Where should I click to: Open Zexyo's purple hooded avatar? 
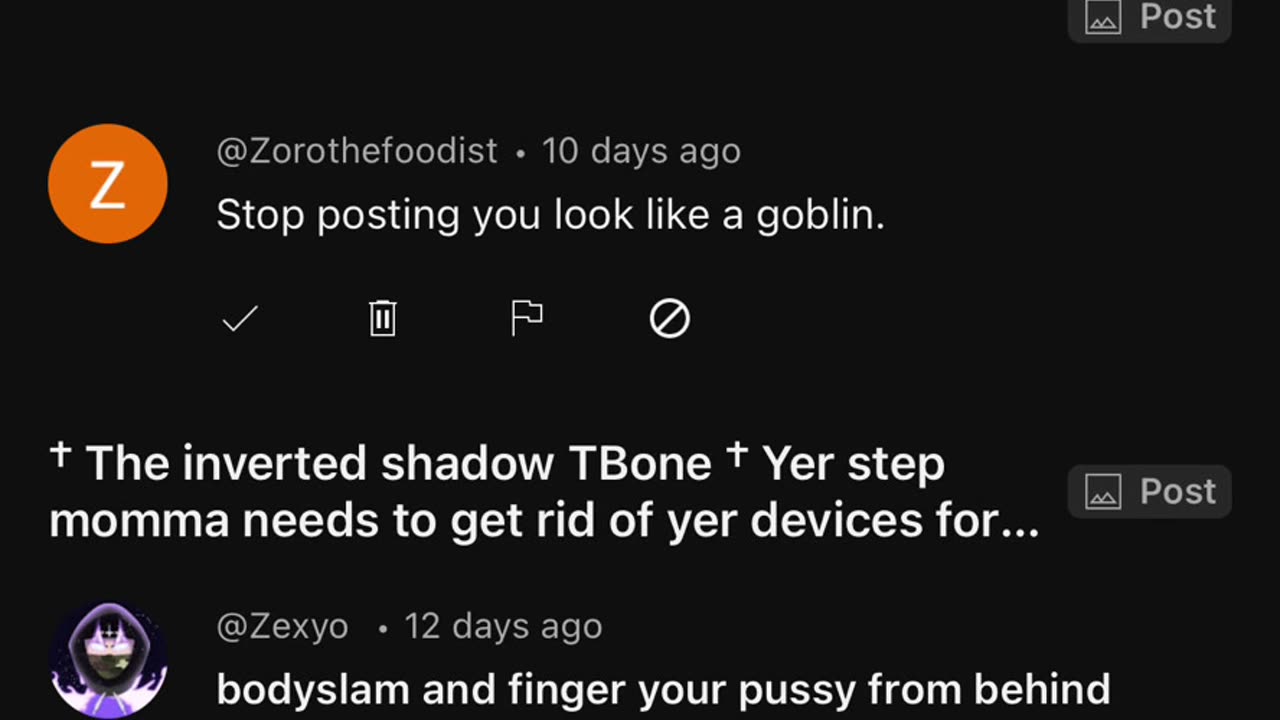click(108, 658)
